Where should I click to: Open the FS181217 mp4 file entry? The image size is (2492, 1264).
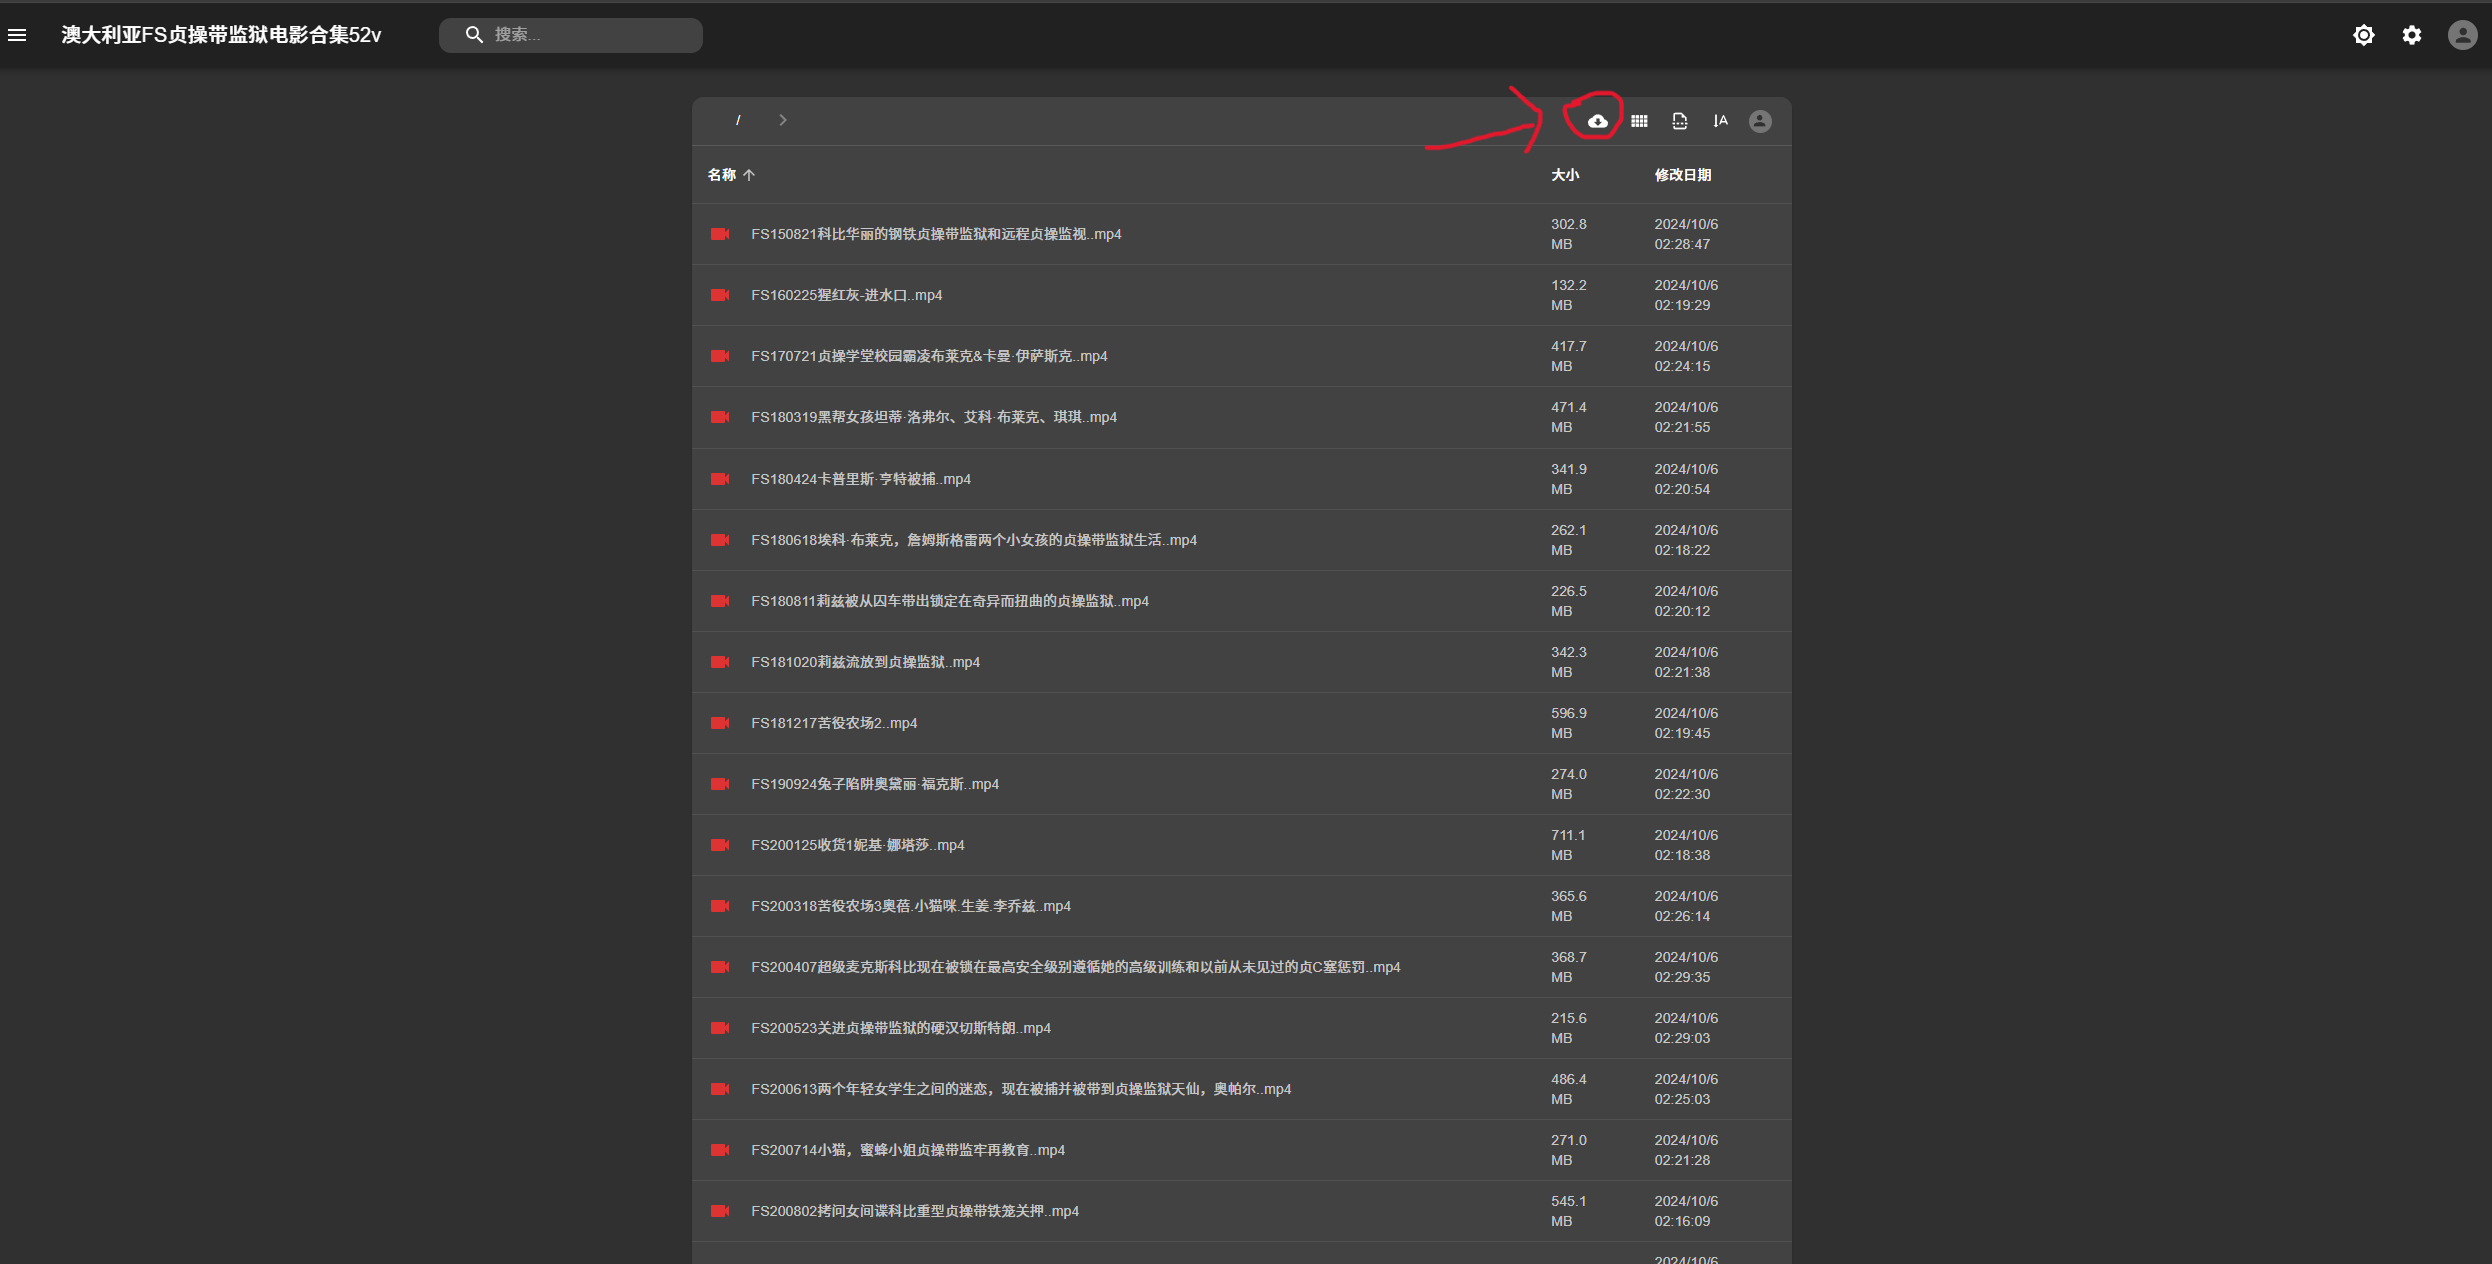tap(834, 723)
